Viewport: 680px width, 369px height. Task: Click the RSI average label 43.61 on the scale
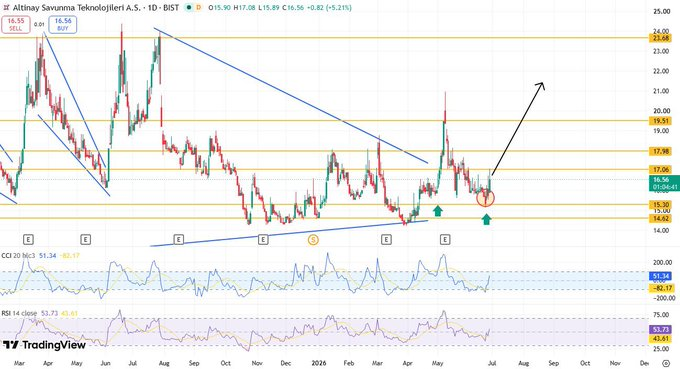(x=661, y=339)
